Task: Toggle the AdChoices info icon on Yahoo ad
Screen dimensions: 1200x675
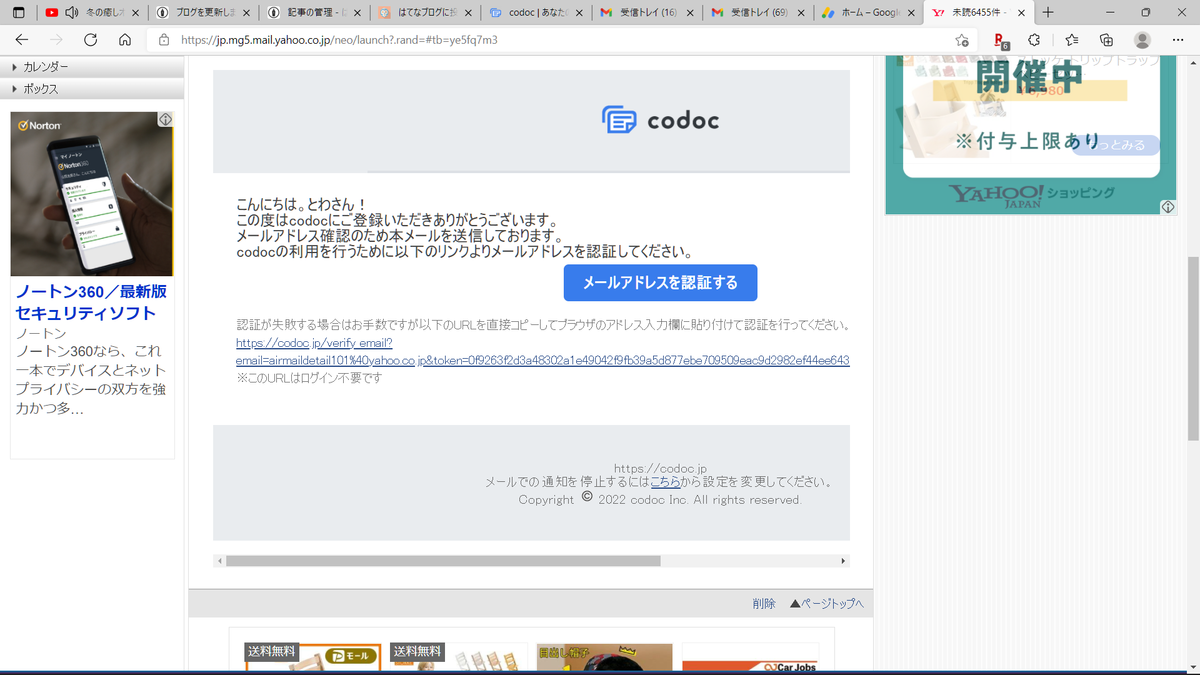Action: click(1167, 207)
